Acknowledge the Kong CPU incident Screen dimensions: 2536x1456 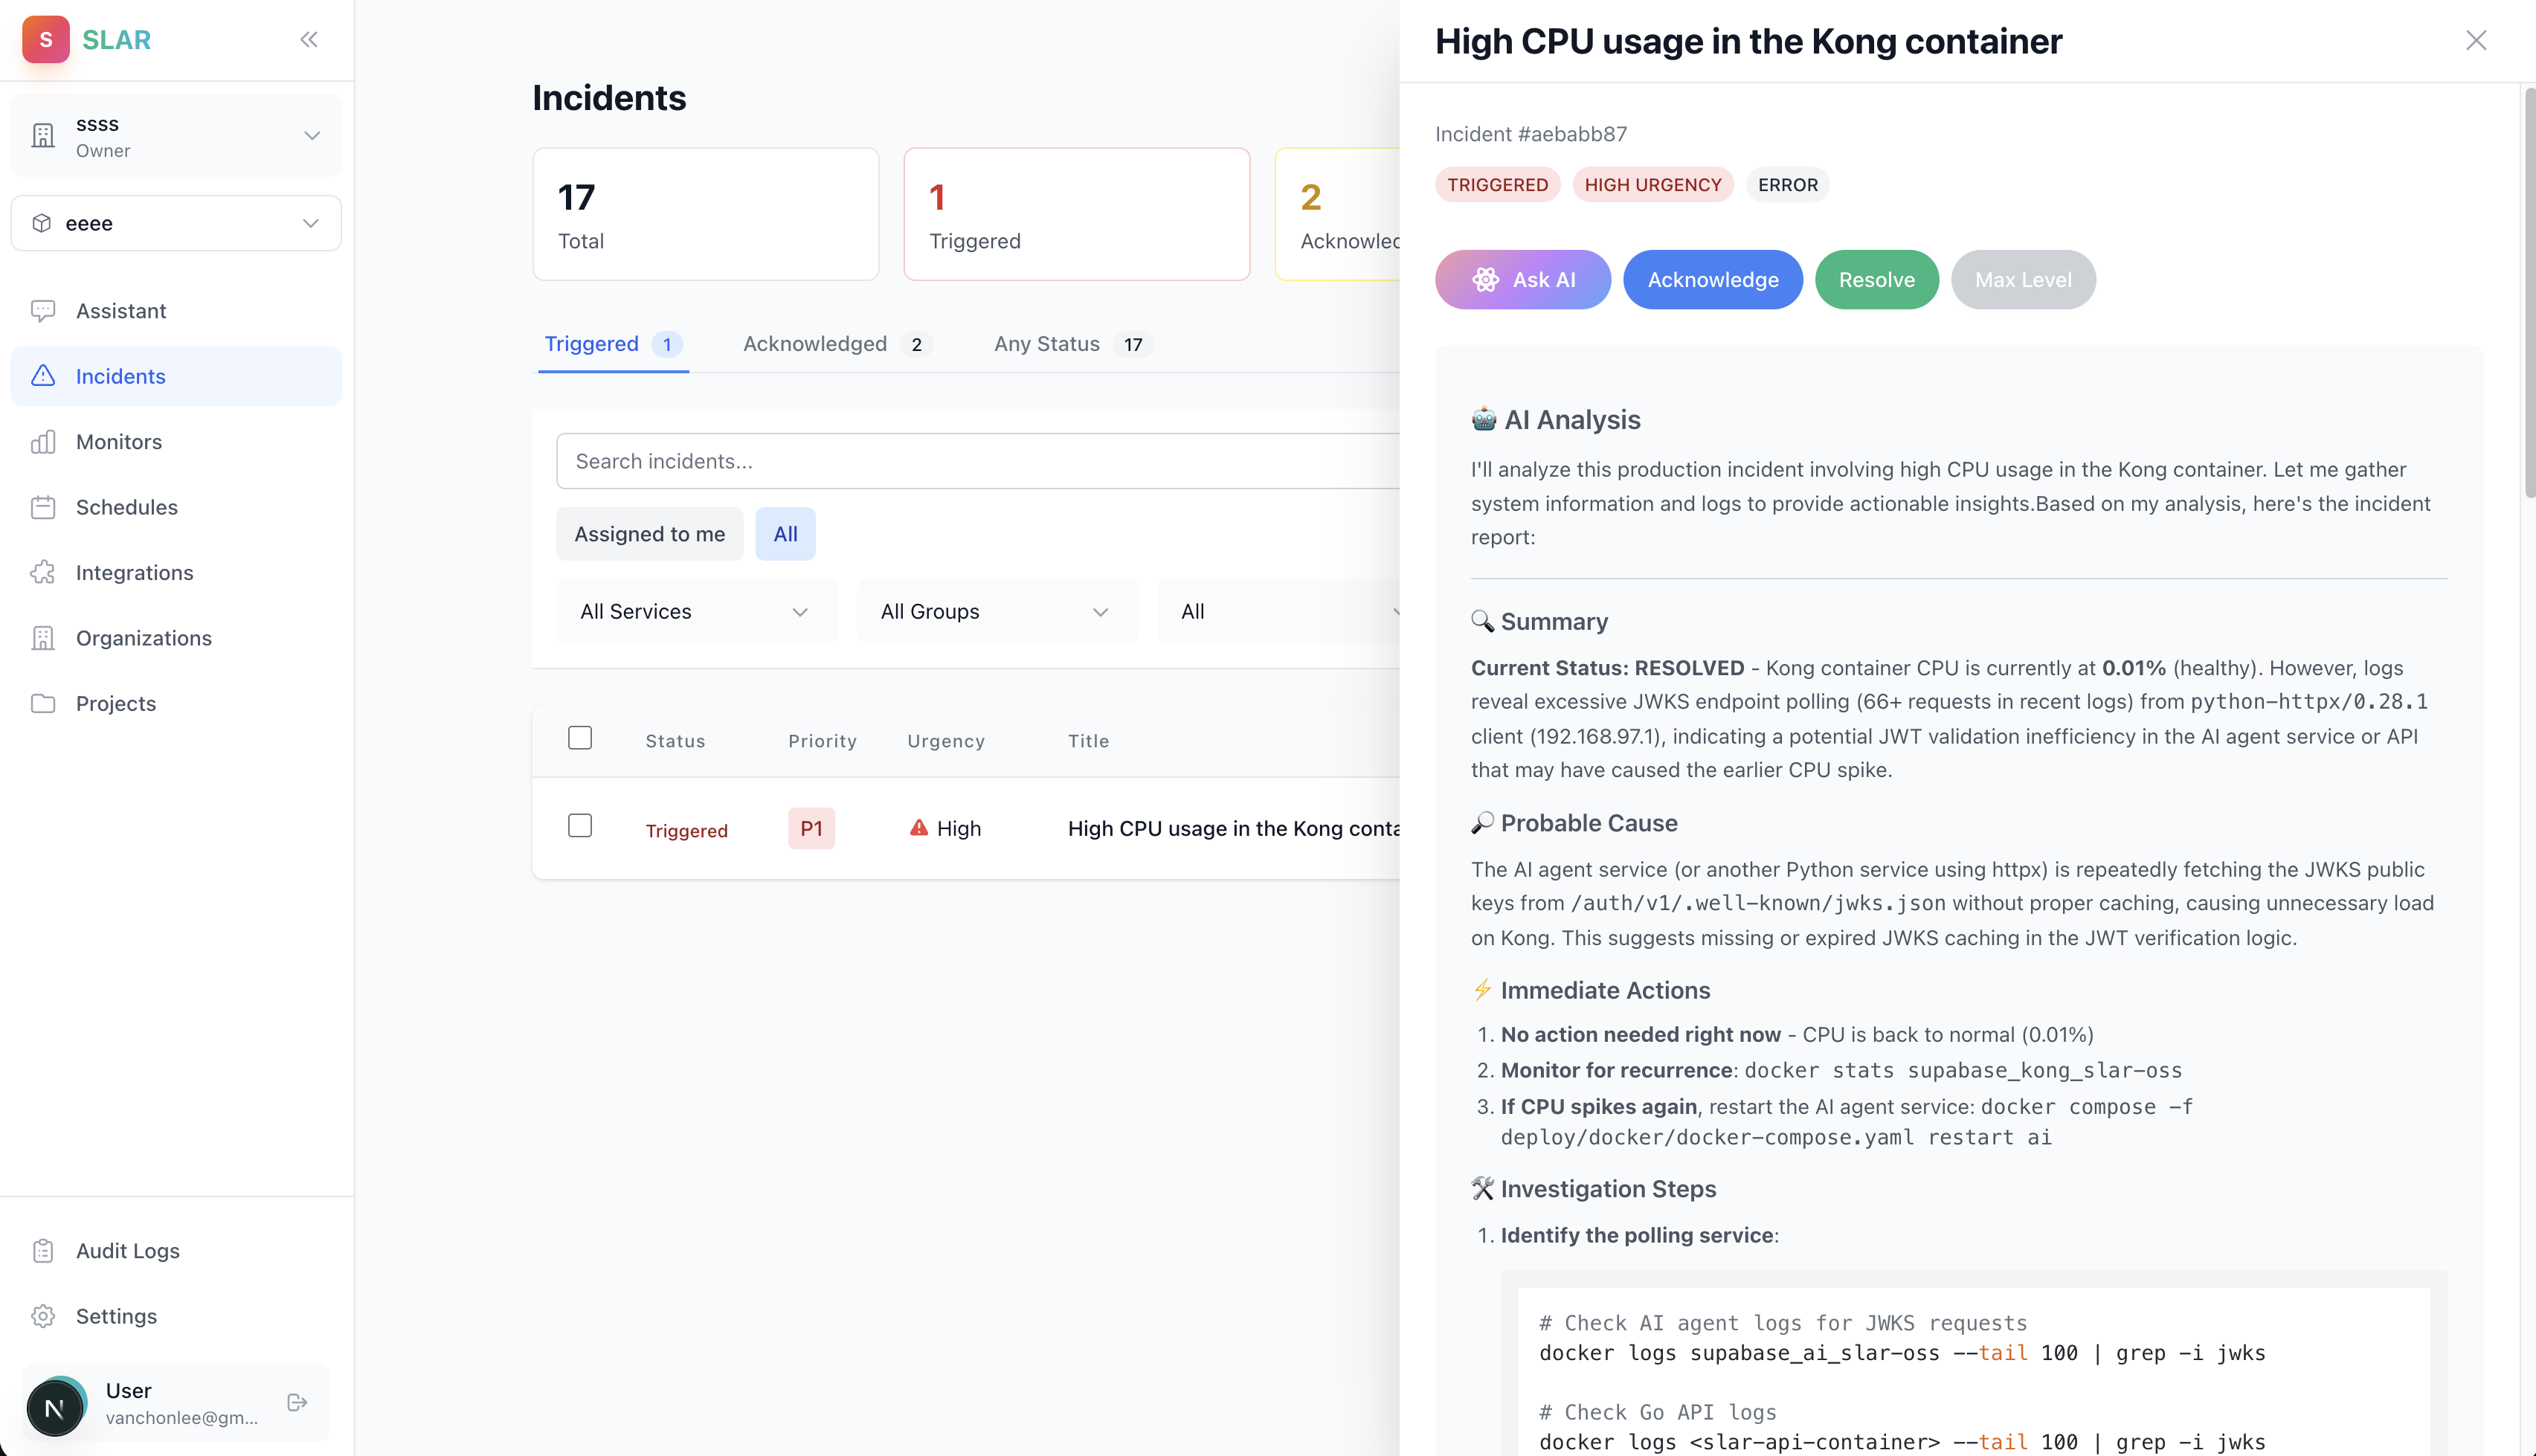pyautogui.click(x=1712, y=280)
